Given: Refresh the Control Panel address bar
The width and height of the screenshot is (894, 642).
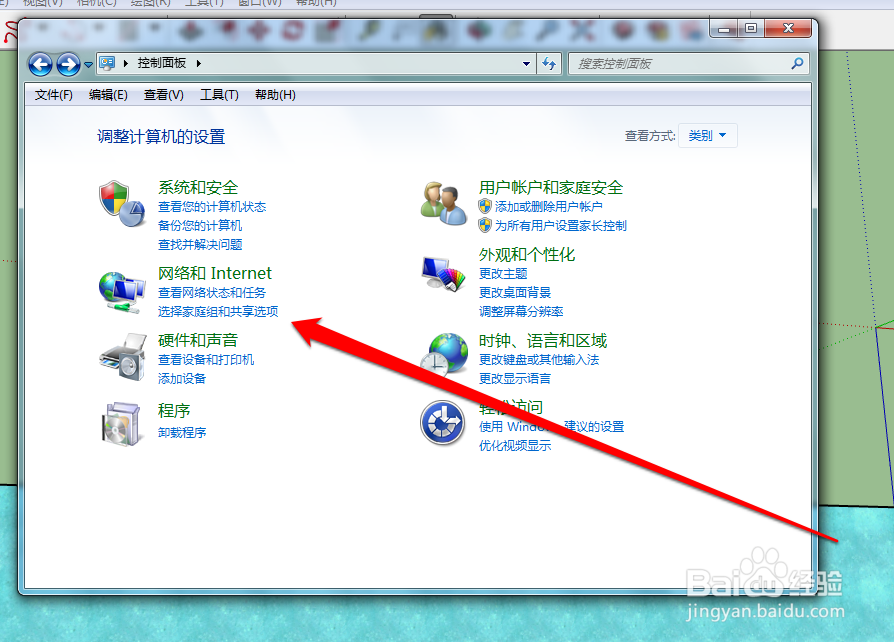Looking at the screenshot, I should (549, 63).
